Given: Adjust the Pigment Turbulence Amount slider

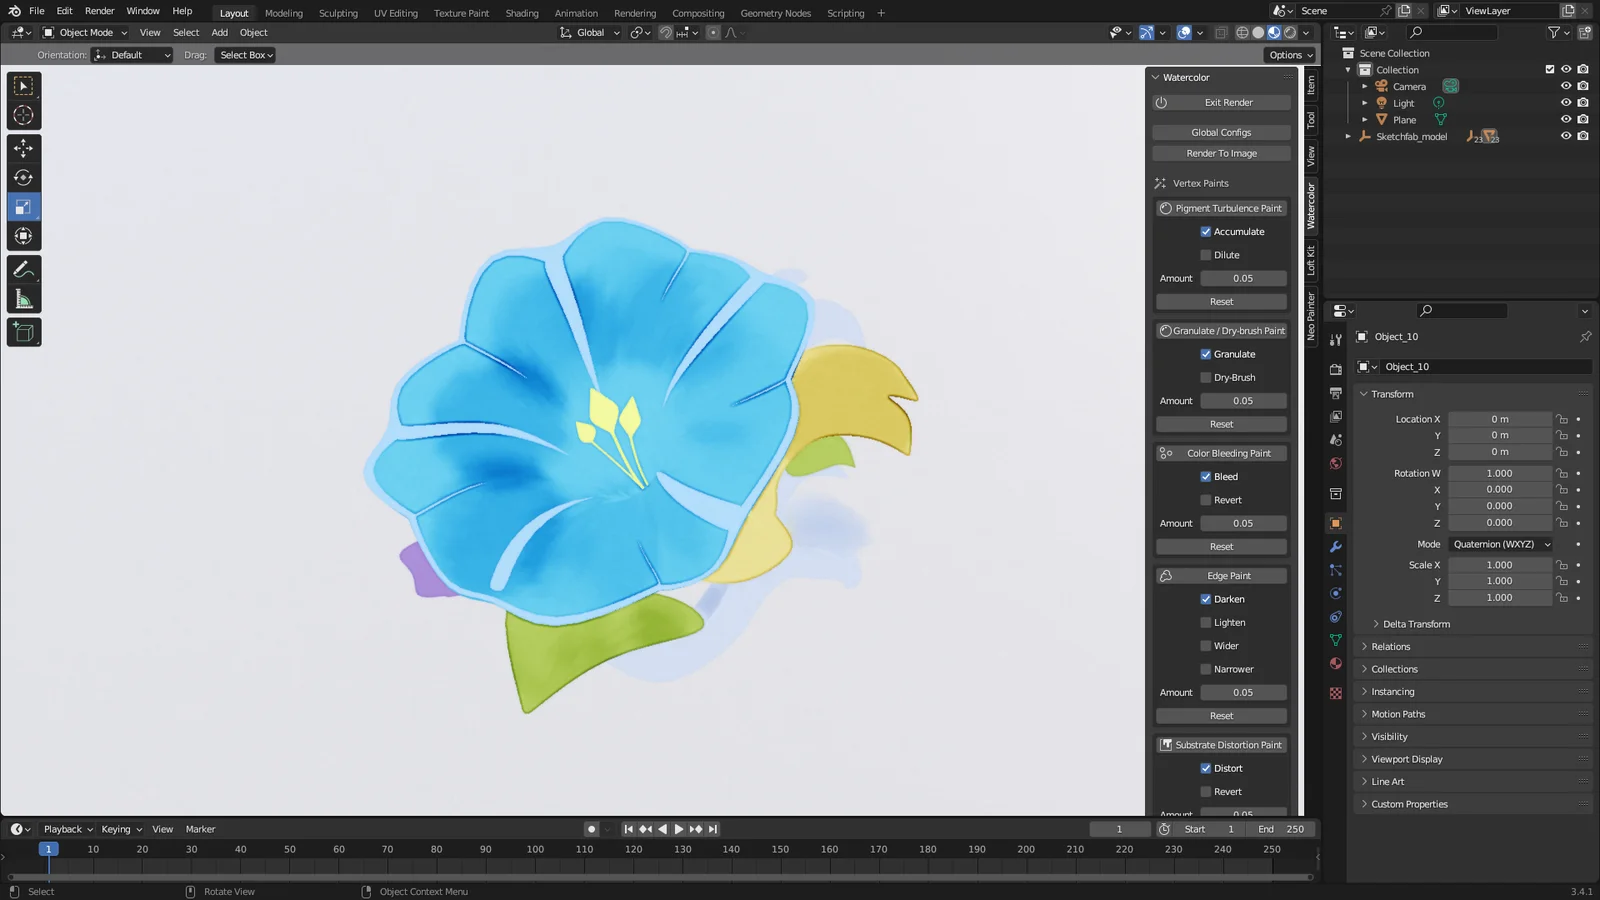Looking at the screenshot, I should tap(1243, 278).
